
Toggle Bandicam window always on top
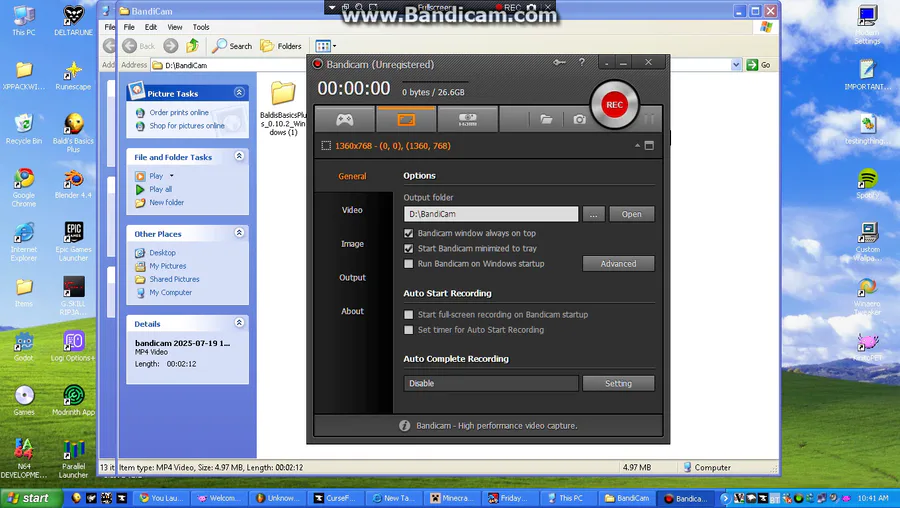(409, 233)
